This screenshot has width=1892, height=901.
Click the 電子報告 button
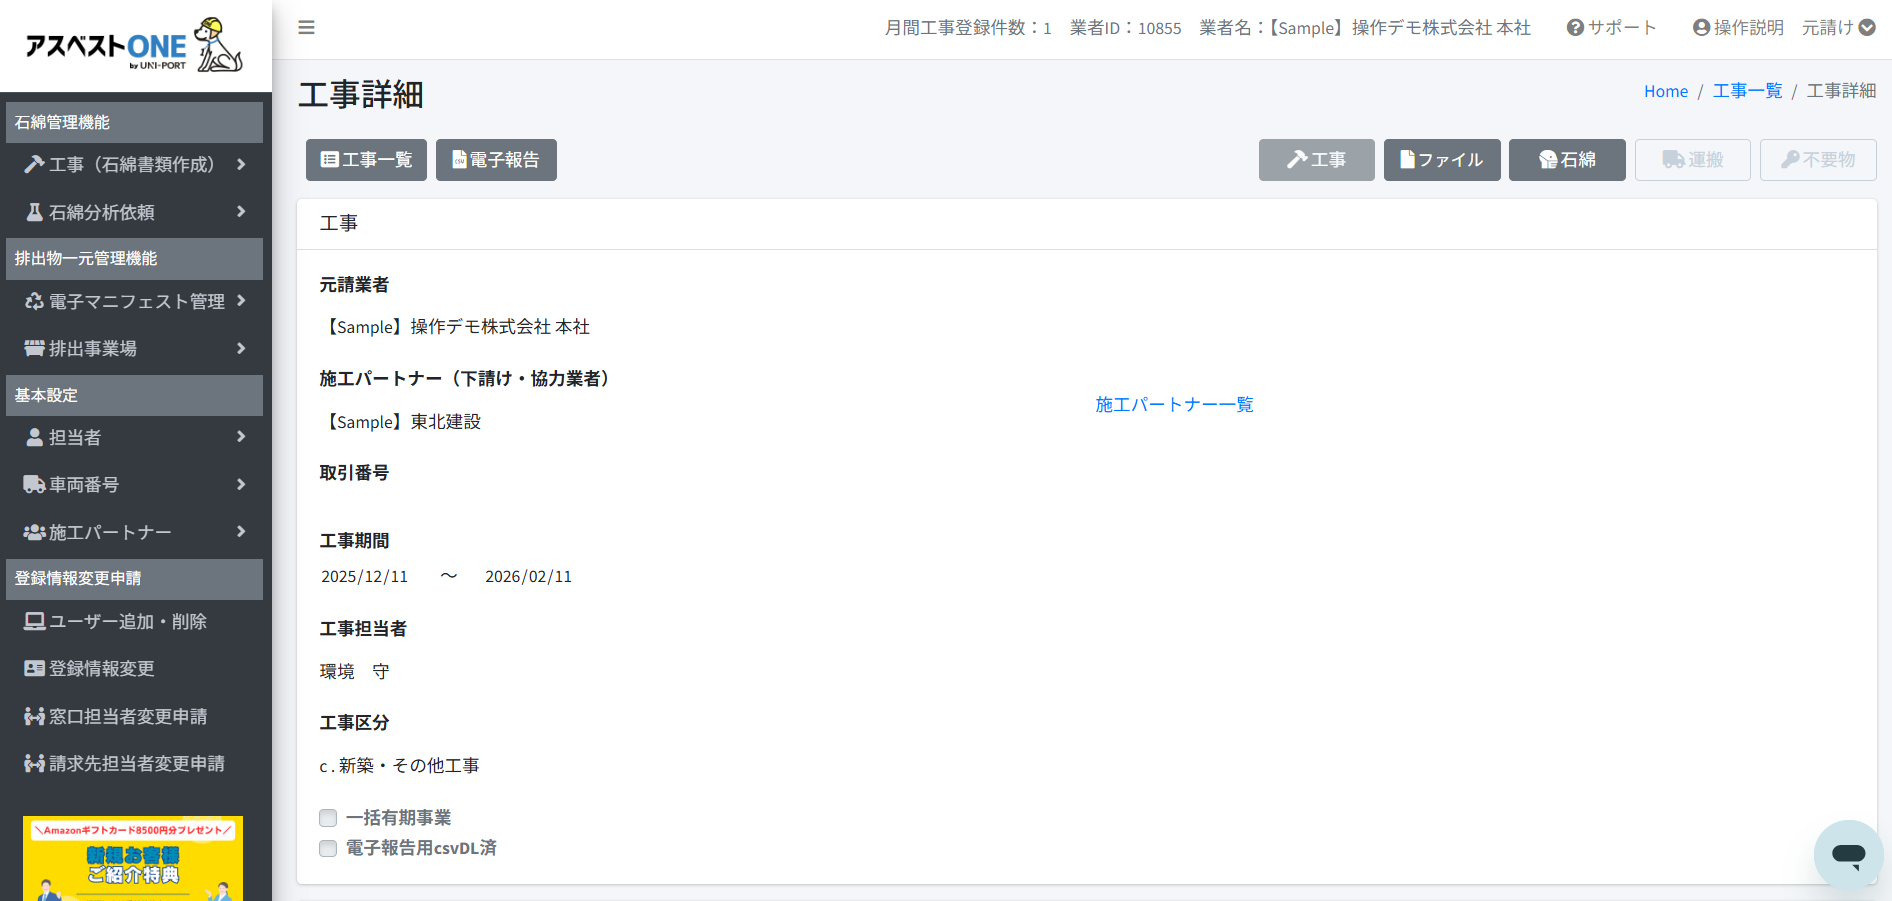[496, 160]
